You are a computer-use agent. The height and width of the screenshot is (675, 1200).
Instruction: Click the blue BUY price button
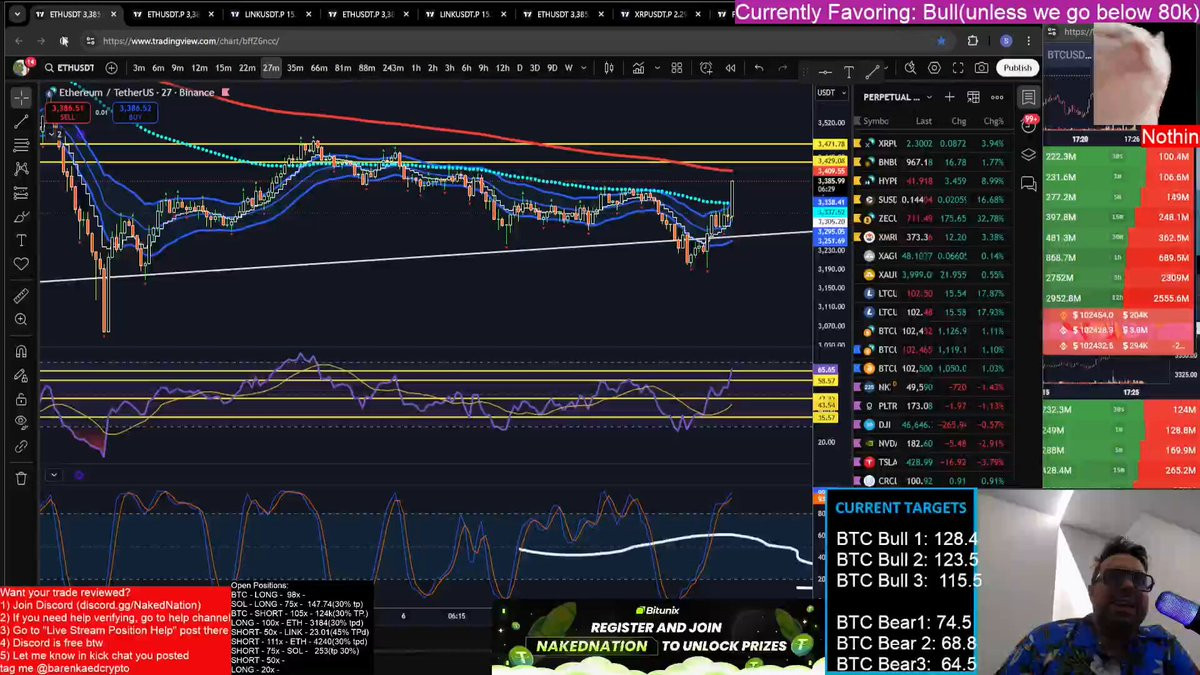coord(134,112)
